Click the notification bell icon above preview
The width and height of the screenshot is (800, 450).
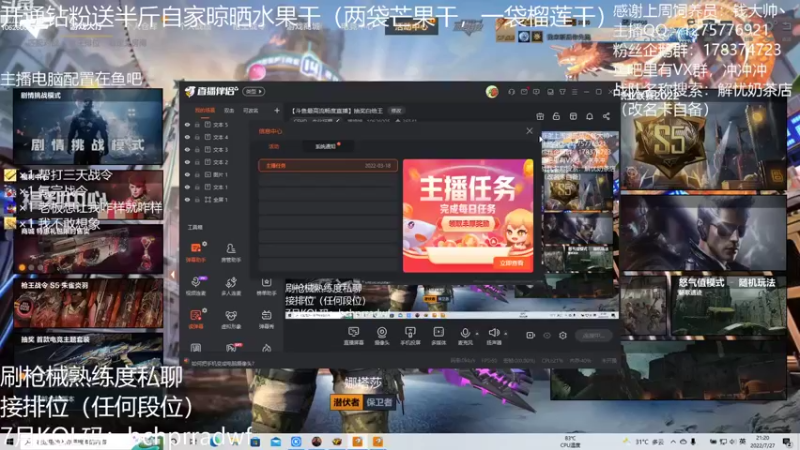589,116
